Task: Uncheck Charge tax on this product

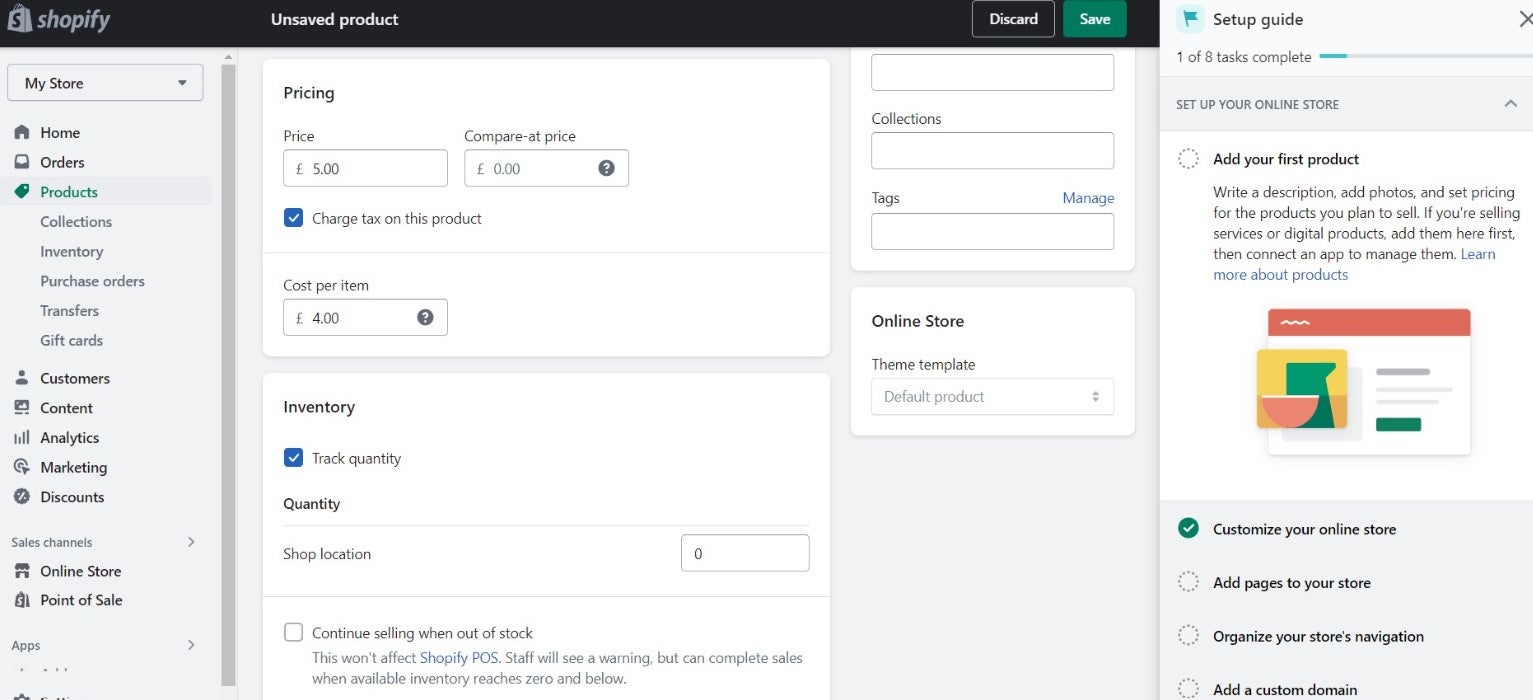Action: pos(293,218)
